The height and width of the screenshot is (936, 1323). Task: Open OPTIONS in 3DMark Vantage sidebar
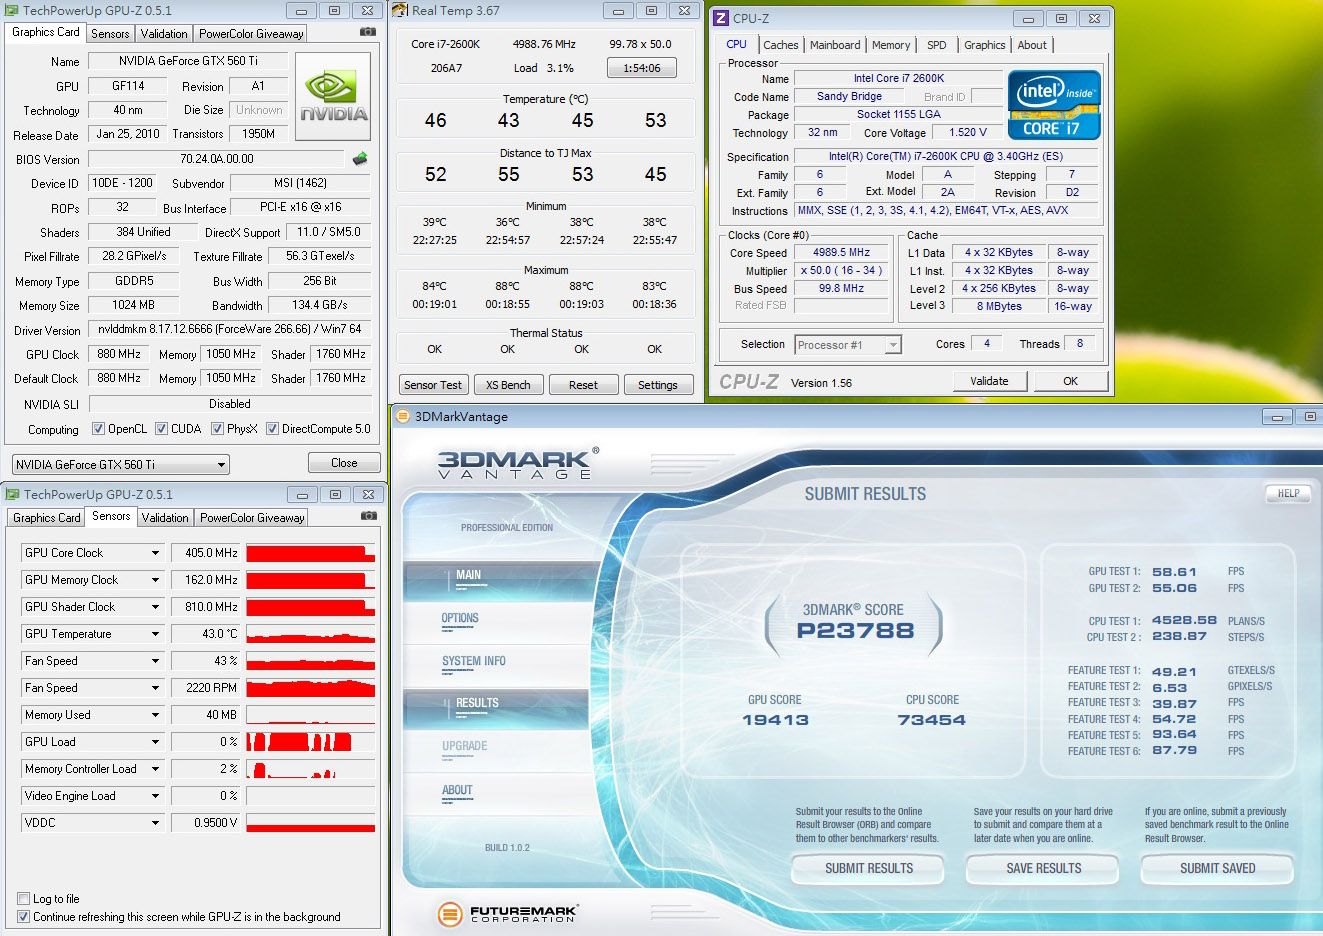[460, 618]
